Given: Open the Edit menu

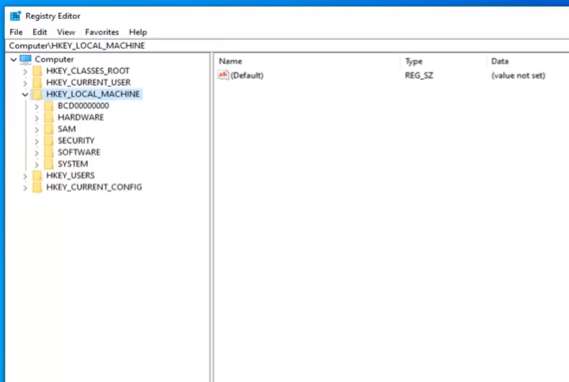Looking at the screenshot, I should pos(40,32).
